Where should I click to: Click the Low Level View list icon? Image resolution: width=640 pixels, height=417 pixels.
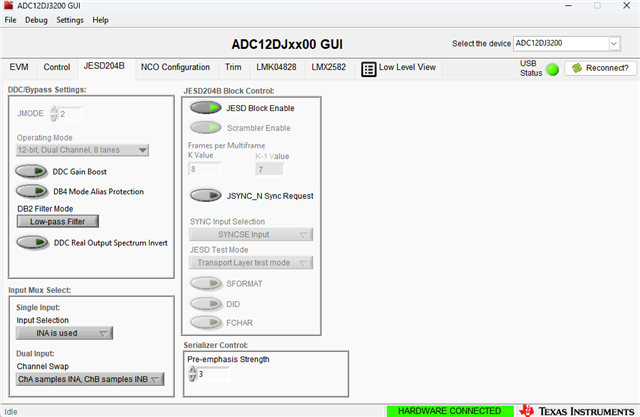(369, 69)
